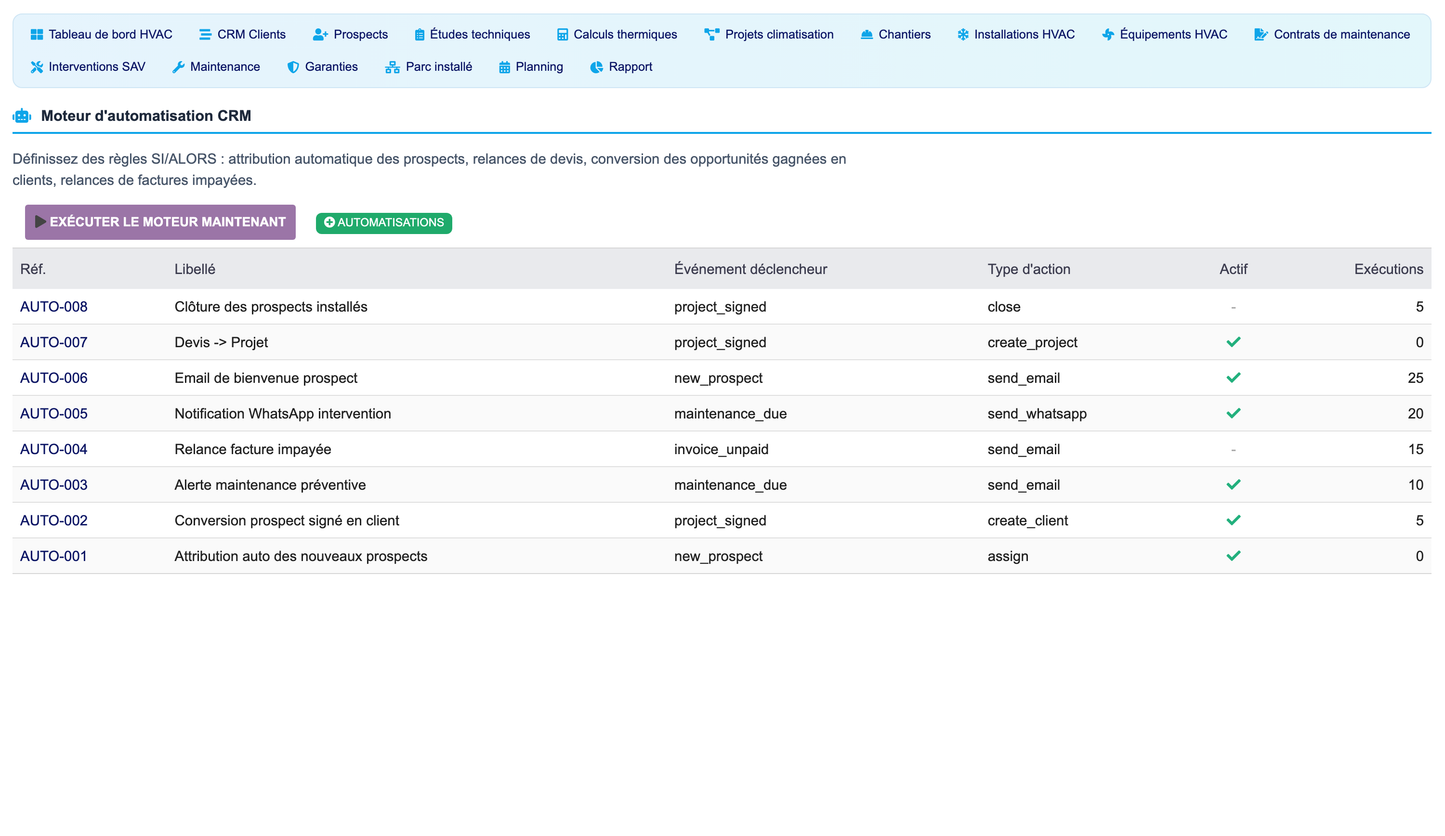Click the Rapport pie chart icon
This screenshot has width=1445, height=836.
(x=597, y=67)
